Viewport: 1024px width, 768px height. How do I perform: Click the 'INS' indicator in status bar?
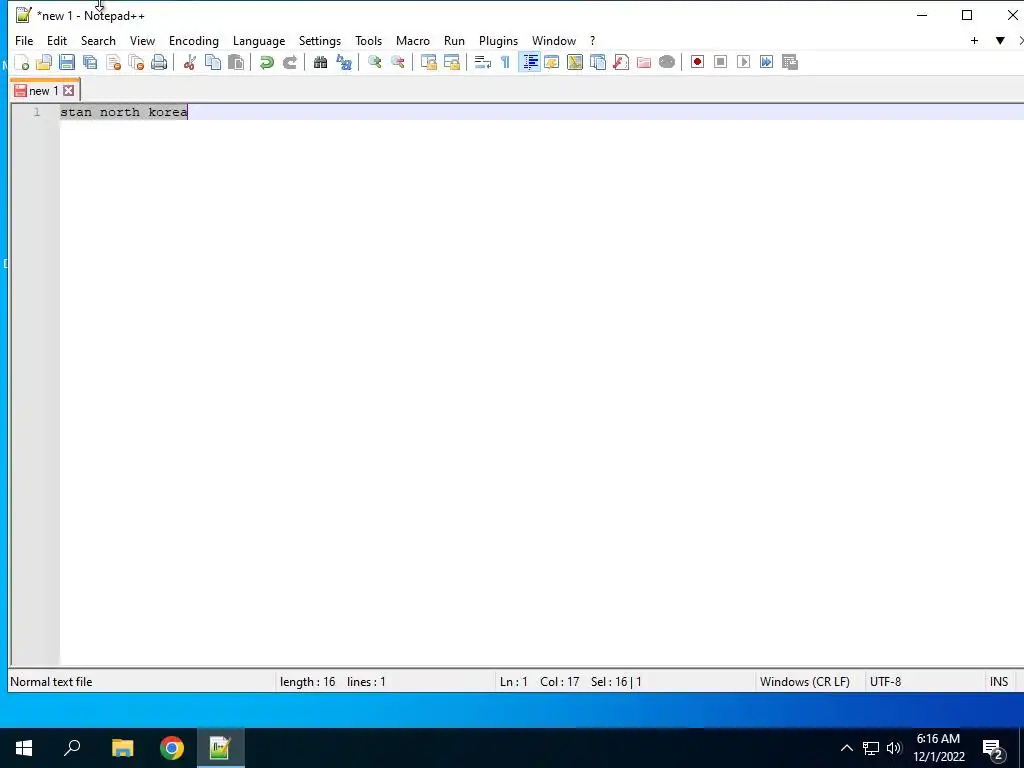pos(999,682)
